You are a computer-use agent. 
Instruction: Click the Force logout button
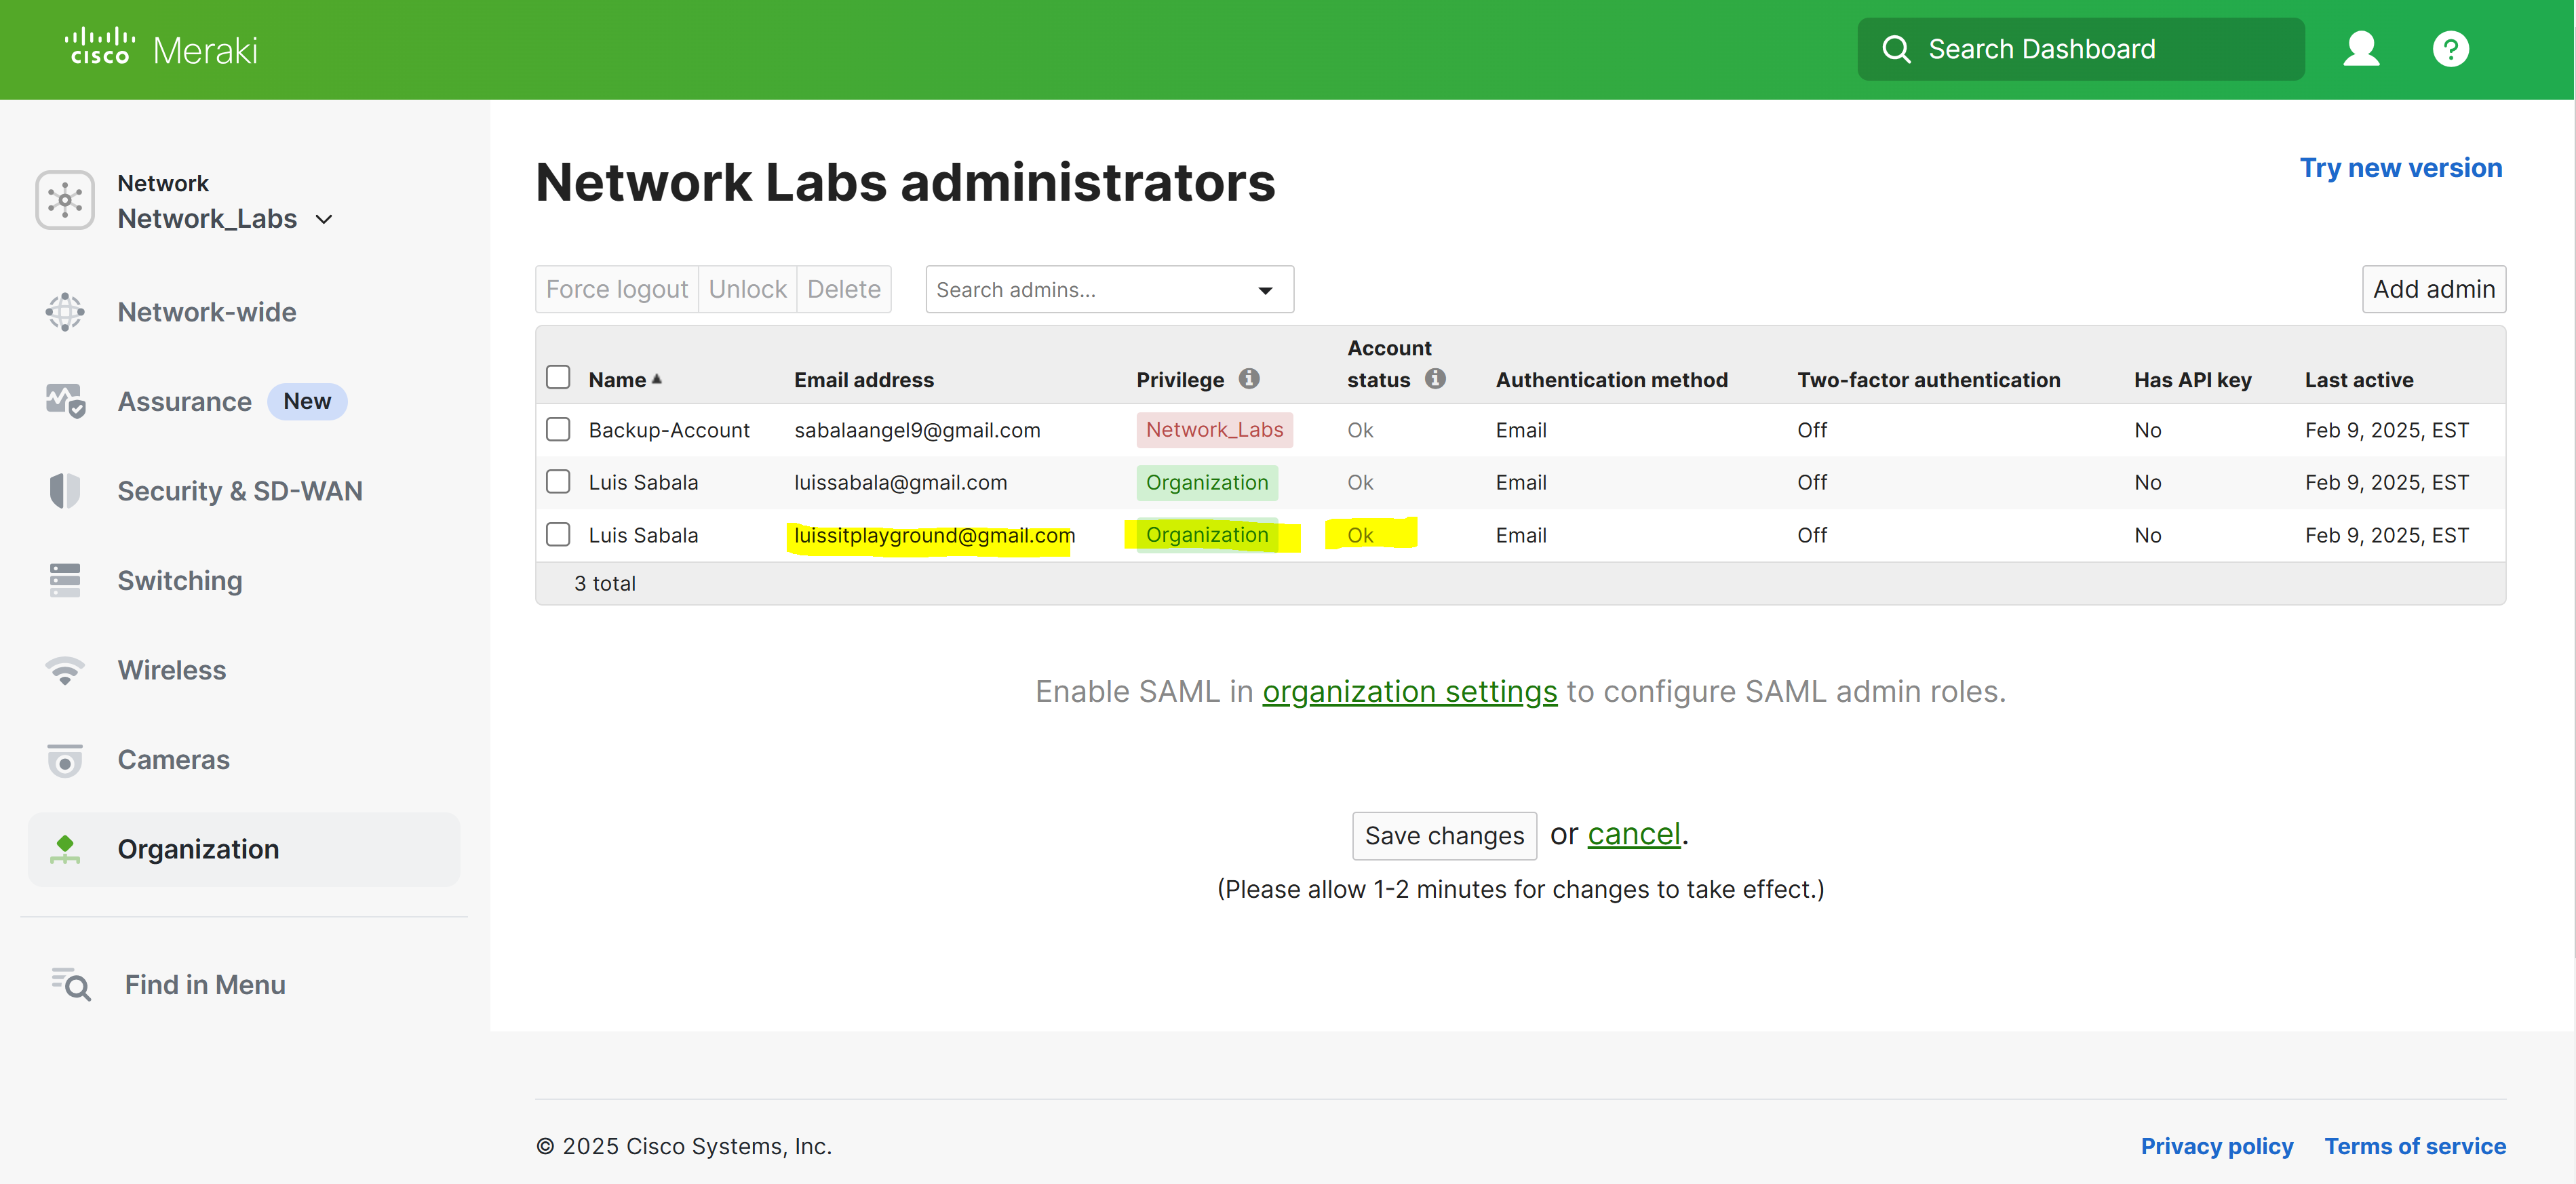click(617, 289)
